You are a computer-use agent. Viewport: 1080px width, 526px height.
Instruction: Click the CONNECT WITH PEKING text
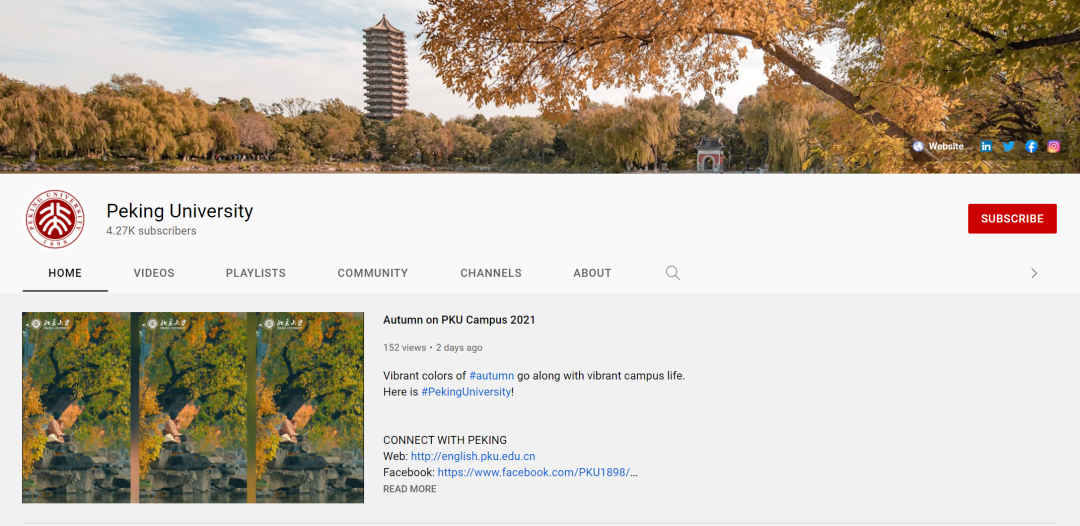(x=445, y=440)
